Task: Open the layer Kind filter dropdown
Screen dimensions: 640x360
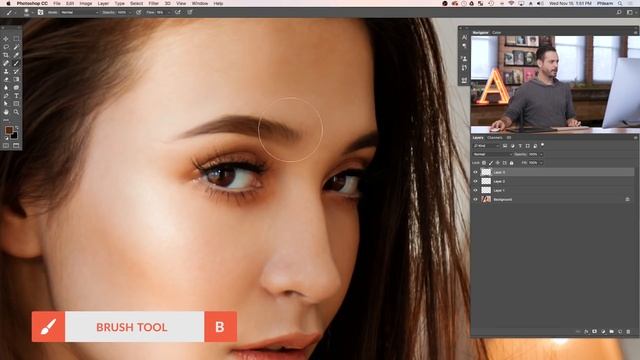Action: [487, 146]
